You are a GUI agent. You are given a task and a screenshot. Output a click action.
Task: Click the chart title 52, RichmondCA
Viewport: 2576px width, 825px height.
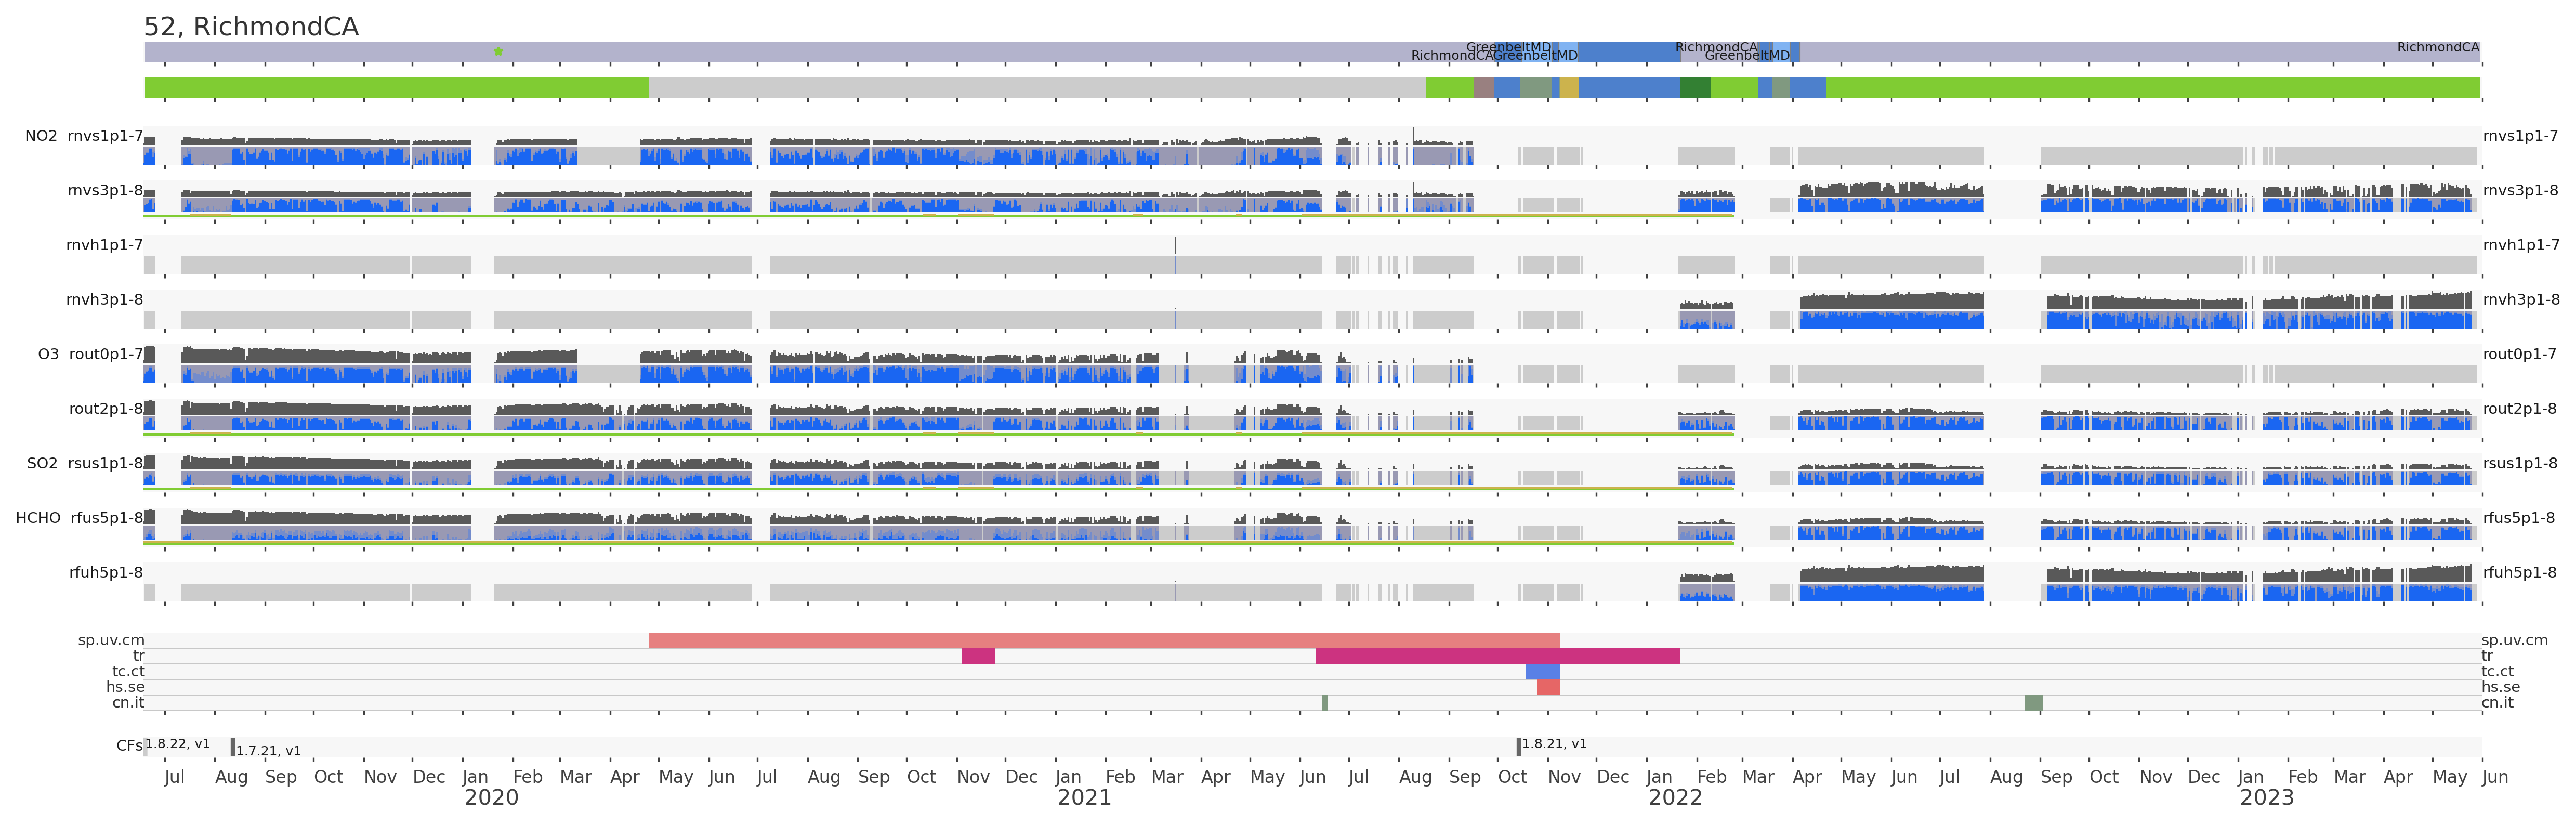[251, 27]
